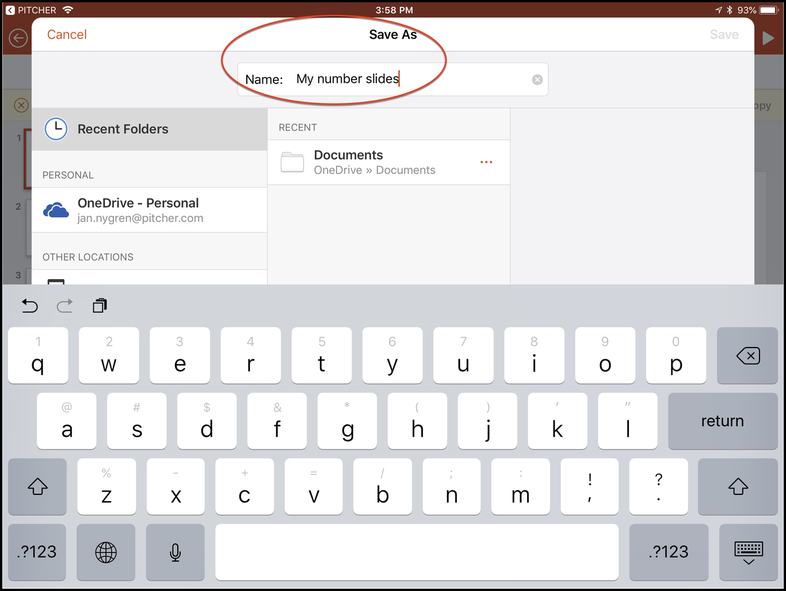Image resolution: width=786 pixels, height=591 pixels.
Task: Select Recent Folders in sidebar
Action: click(149, 129)
